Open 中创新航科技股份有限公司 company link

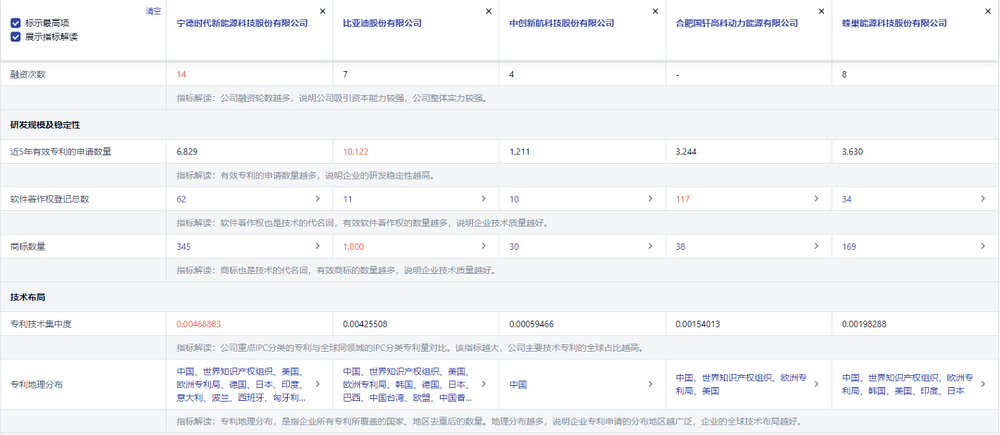click(562, 23)
